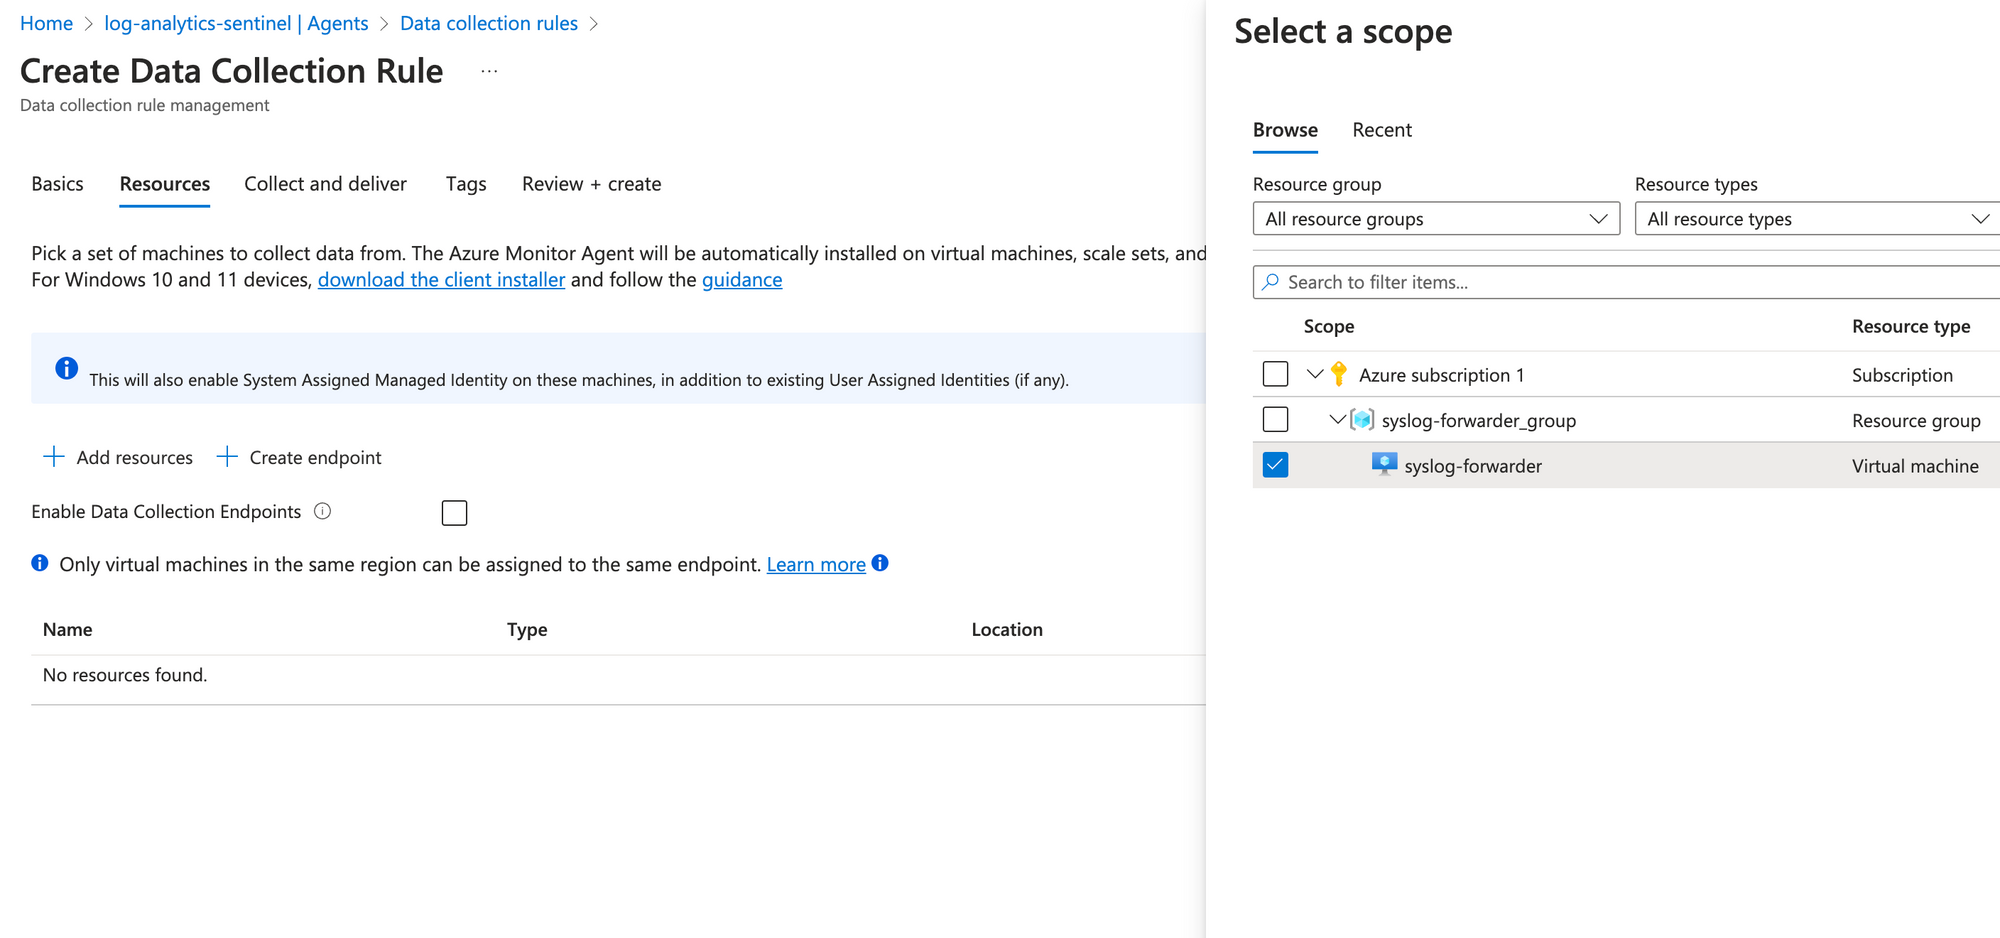Click the search magnifier icon in filter box
This screenshot has width=2000, height=938.
click(x=1271, y=282)
